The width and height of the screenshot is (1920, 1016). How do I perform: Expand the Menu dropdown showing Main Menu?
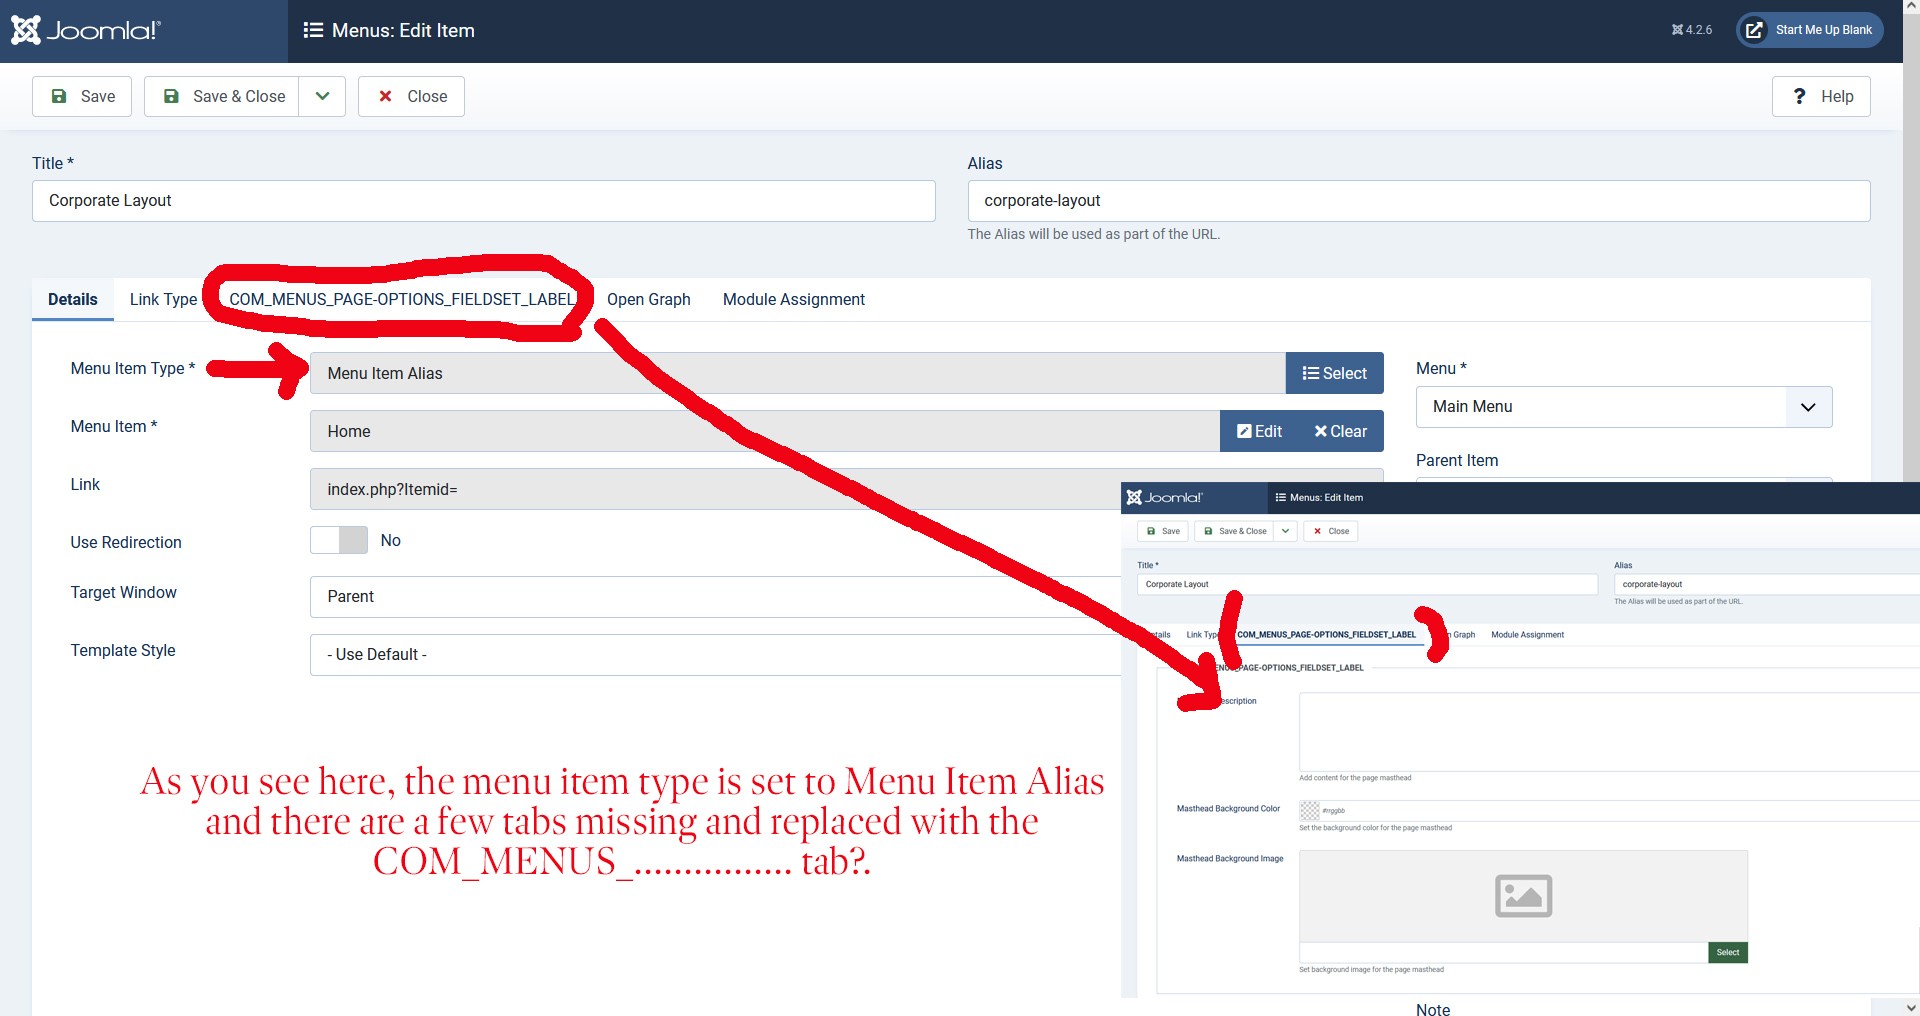pyautogui.click(x=1624, y=407)
